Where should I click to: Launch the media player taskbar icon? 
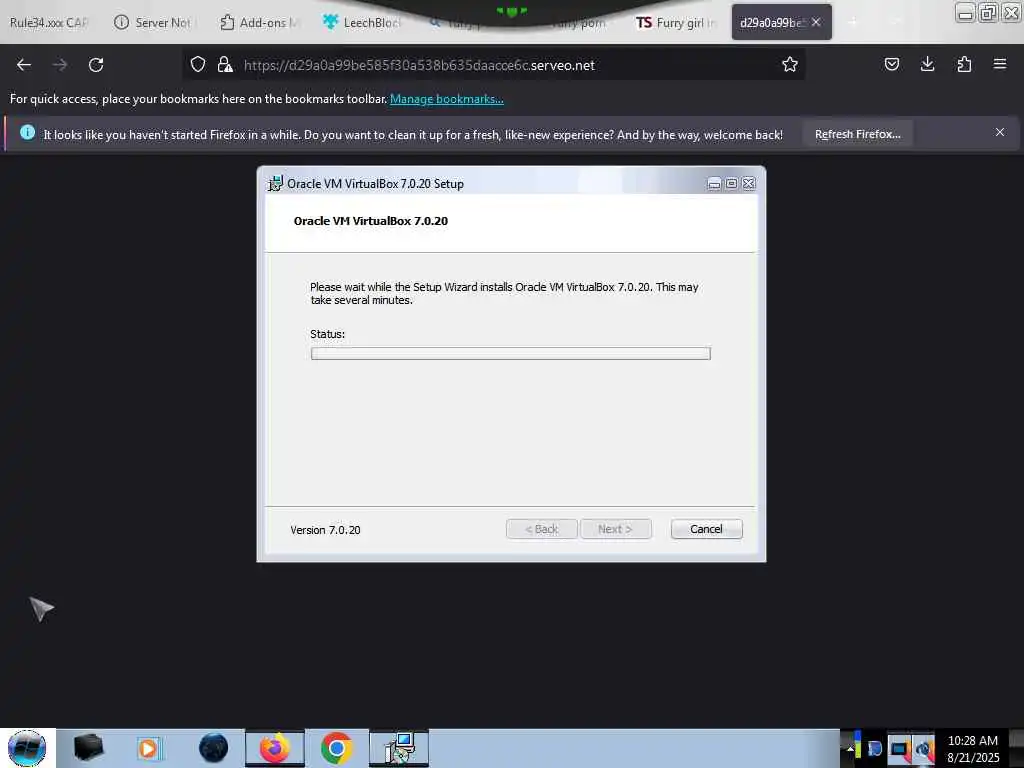149,748
